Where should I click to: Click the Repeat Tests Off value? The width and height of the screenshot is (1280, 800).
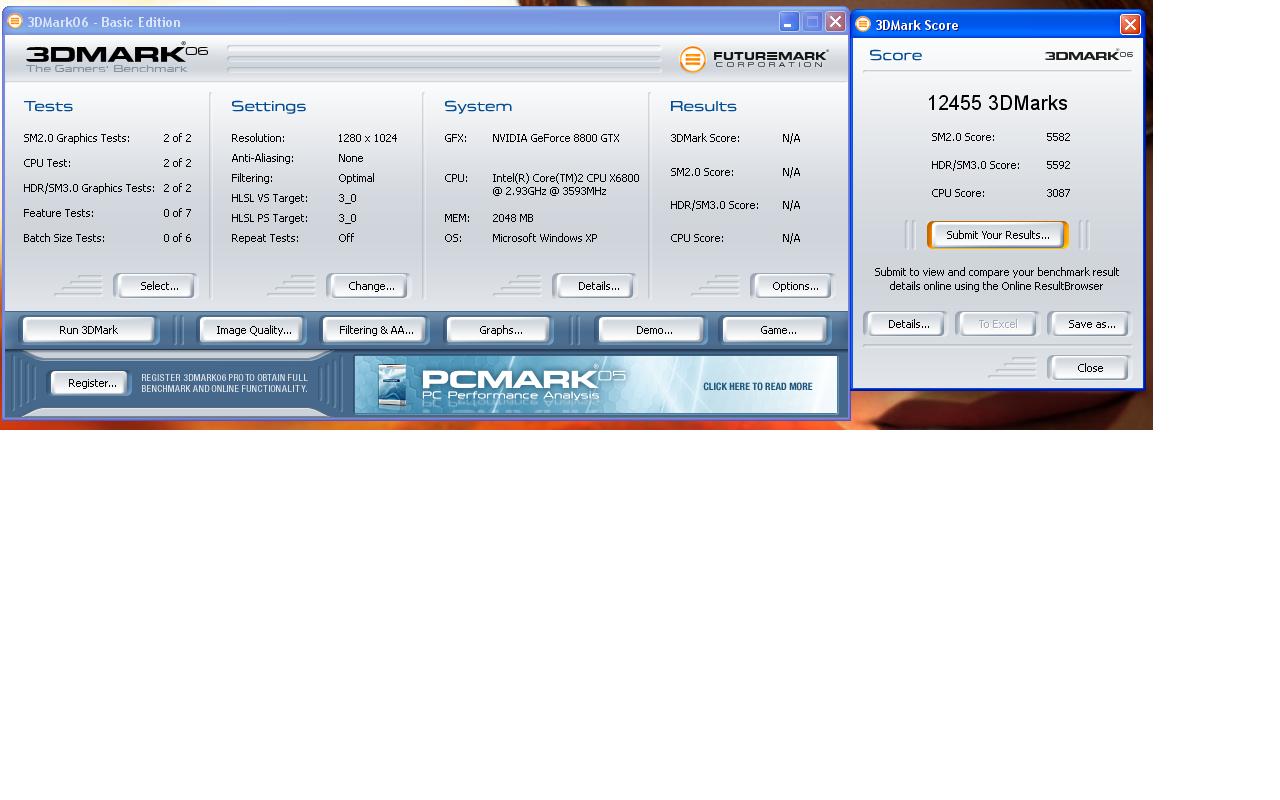tap(346, 238)
